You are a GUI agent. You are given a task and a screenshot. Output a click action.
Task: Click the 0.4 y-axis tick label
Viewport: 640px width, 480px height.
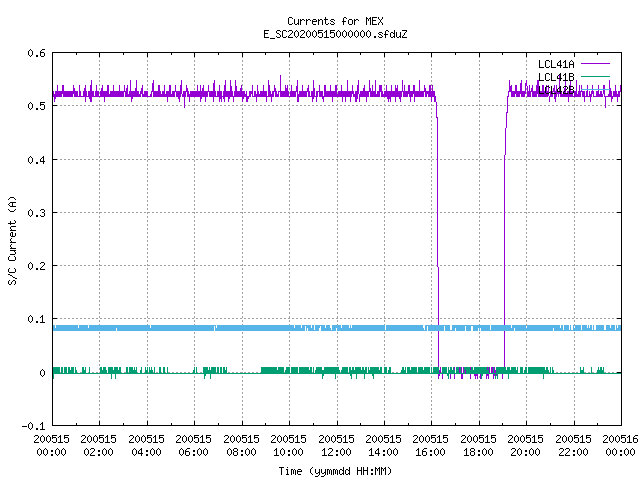pyautogui.click(x=36, y=160)
